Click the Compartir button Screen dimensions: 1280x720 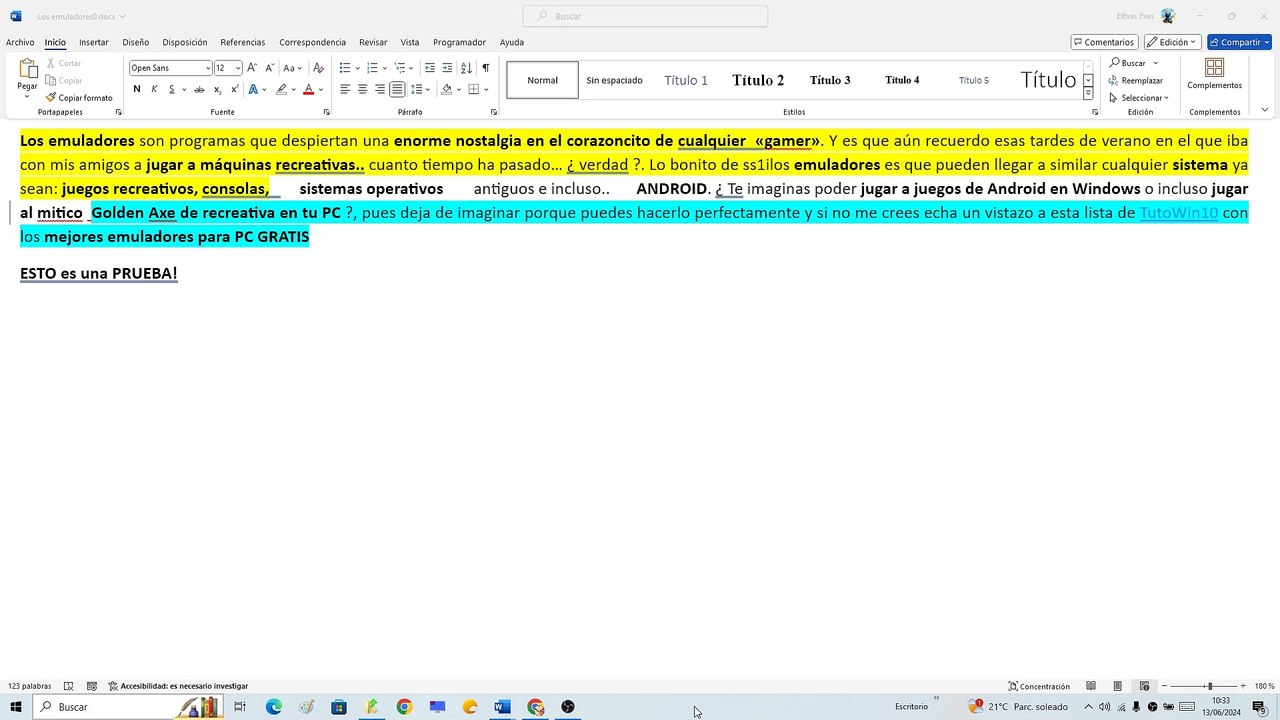coord(1239,42)
